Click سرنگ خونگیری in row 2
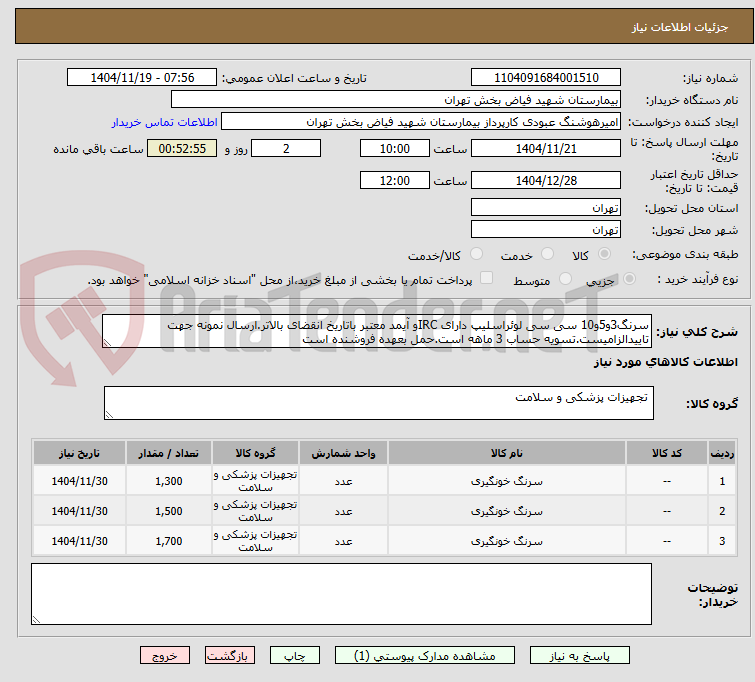The height and width of the screenshot is (682, 755). tap(507, 511)
